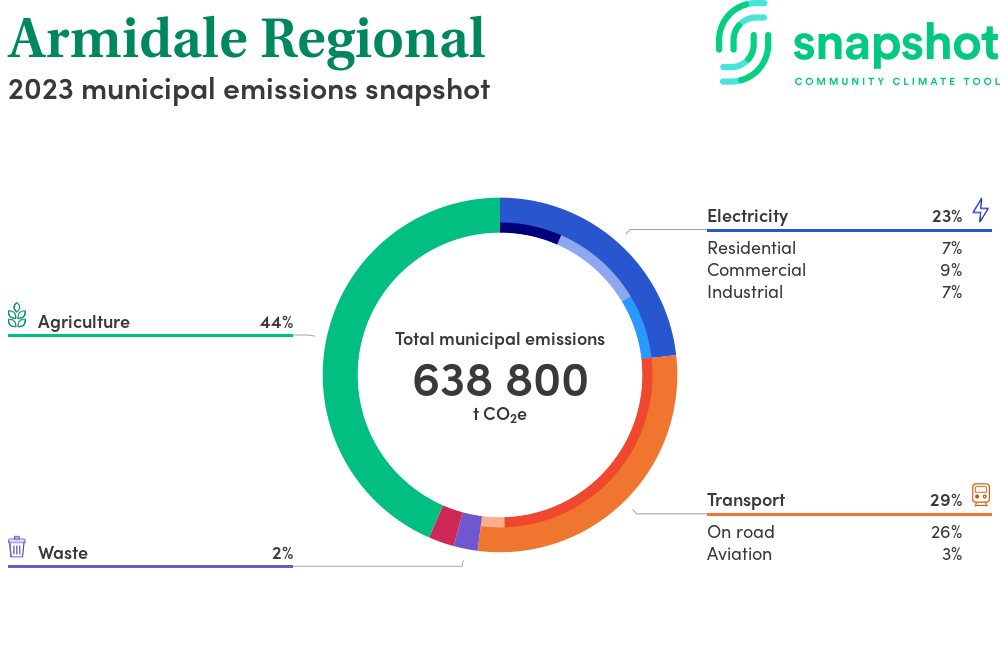Click the 638 800 total emissions figure
The image size is (1000, 670).
point(500,381)
